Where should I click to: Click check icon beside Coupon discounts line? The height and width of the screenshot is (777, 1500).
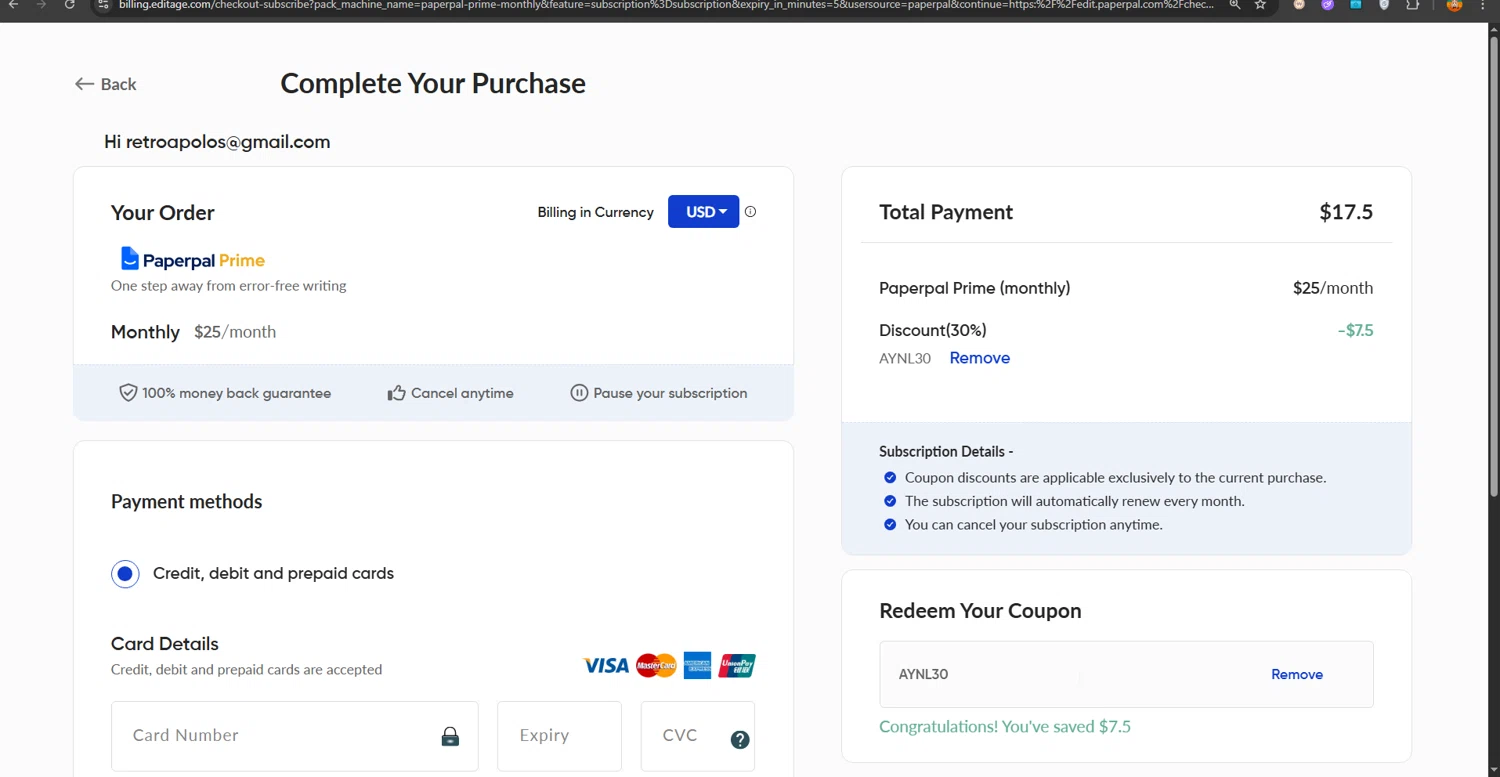890,478
